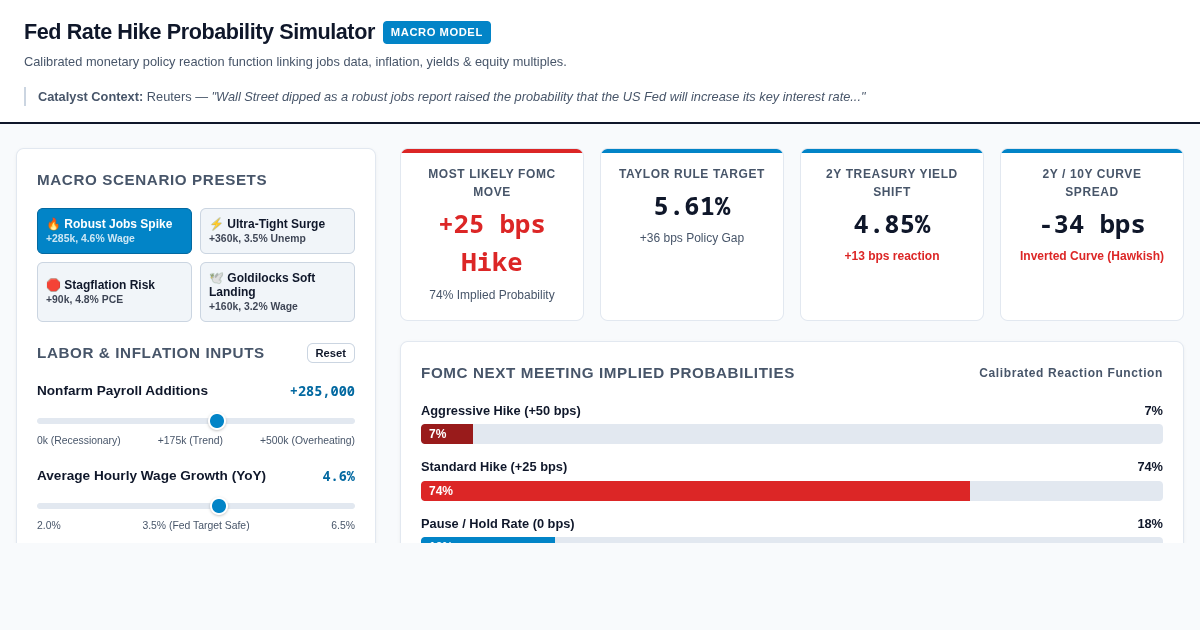
Task: Open the Taylor Rule Target card
Action: tap(692, 235)
